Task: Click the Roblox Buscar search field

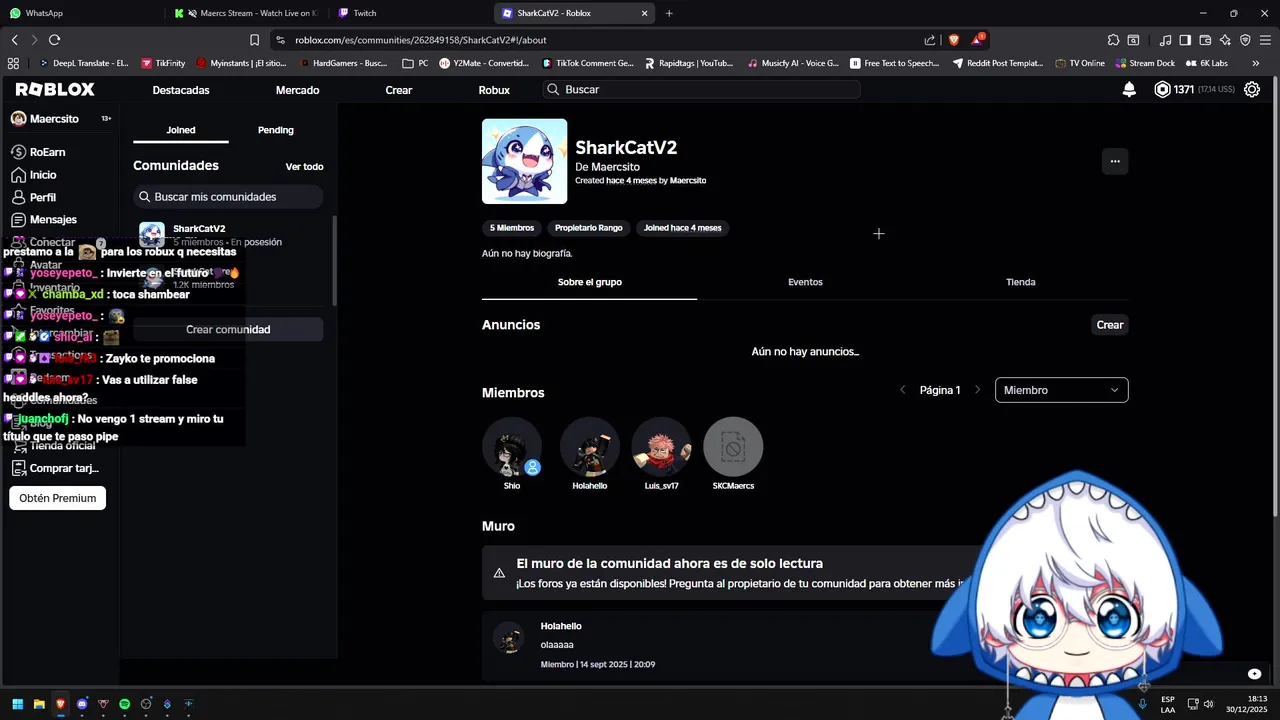Action: 702,89
